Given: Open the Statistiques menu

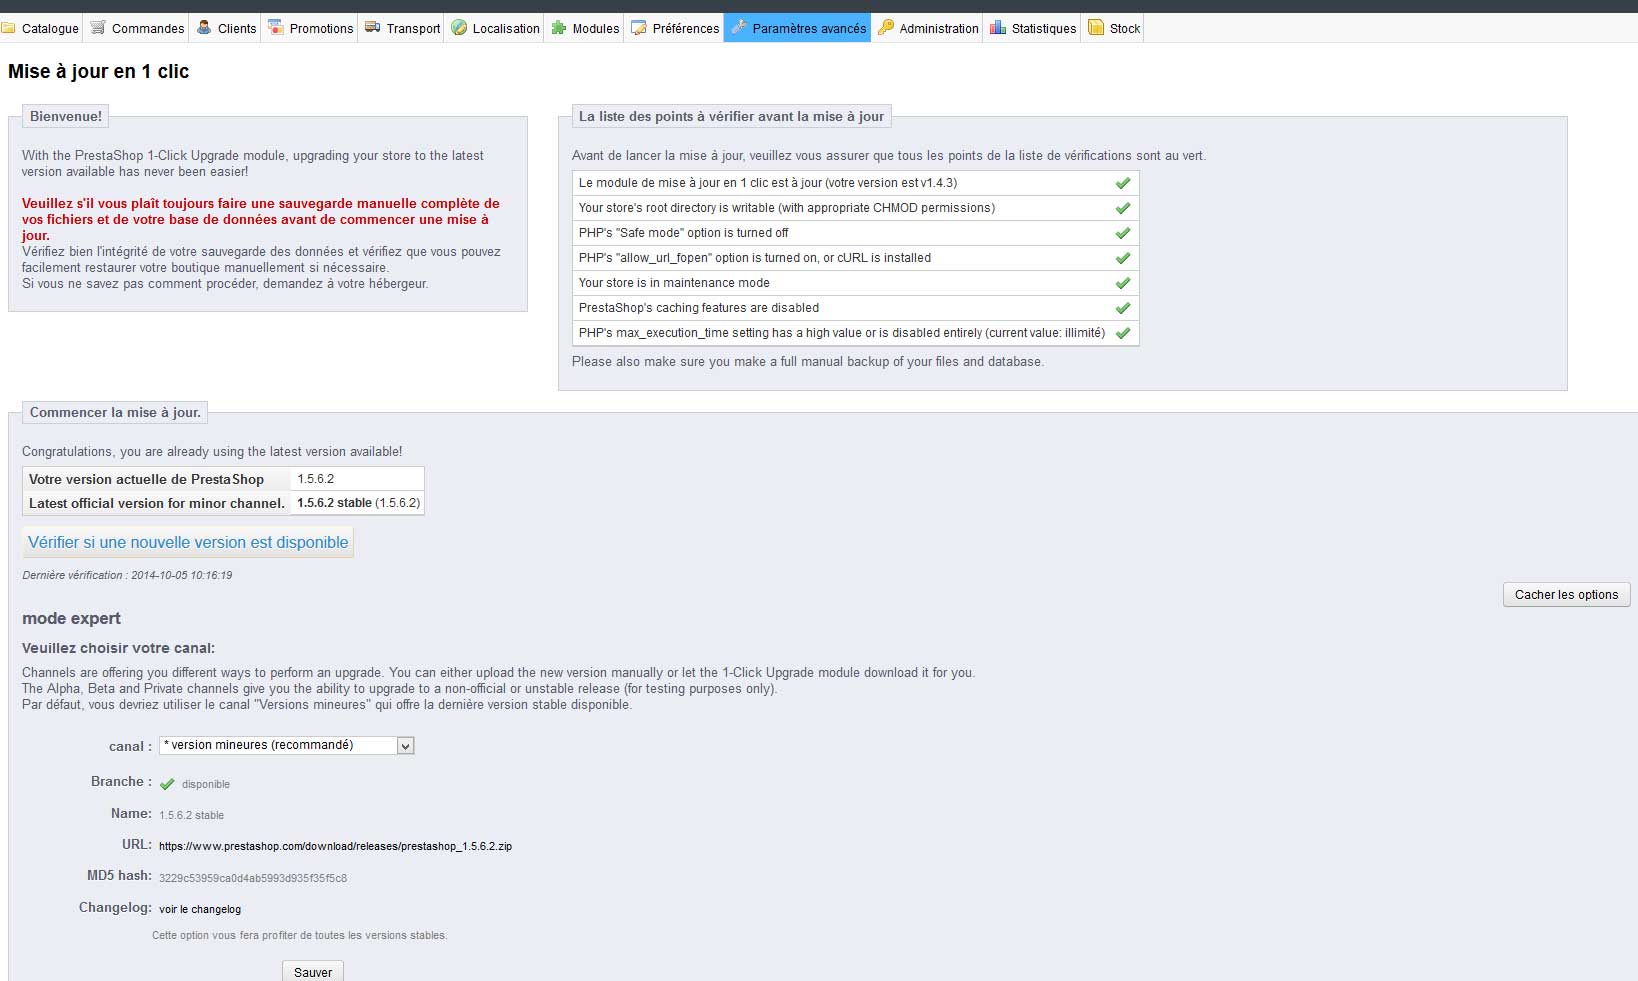Looking at the screenshot, I should coord(1033,28).
